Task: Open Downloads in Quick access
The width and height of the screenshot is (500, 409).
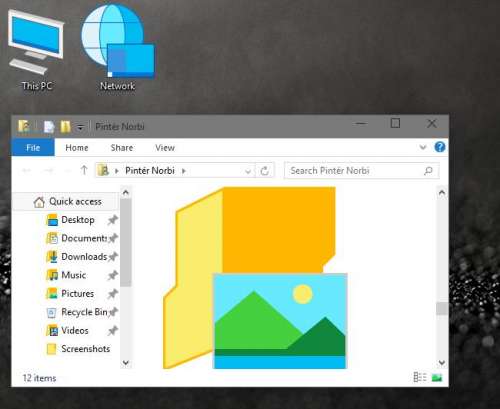Action: [77, 257]
